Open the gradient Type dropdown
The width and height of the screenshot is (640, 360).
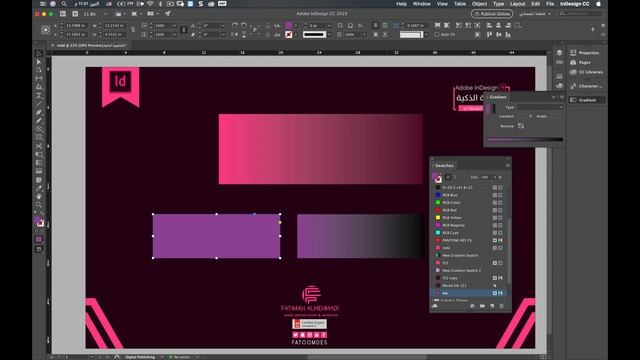tap(540, 107)
